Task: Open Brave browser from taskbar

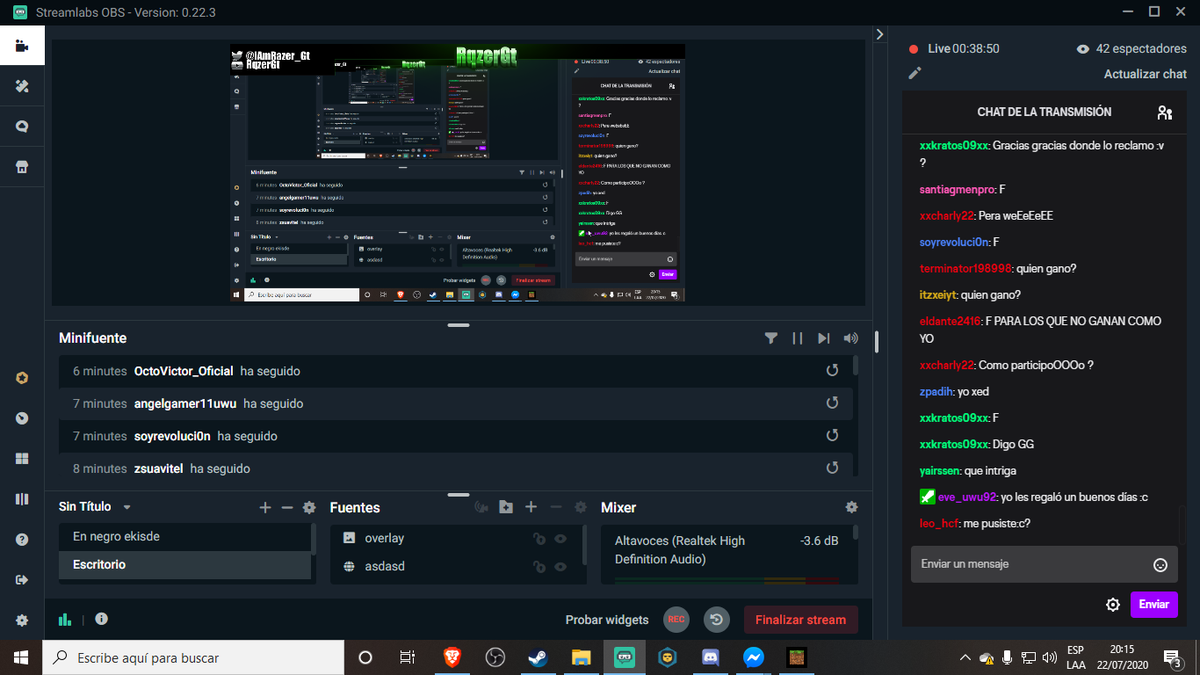Action: [x=454, y=658]
